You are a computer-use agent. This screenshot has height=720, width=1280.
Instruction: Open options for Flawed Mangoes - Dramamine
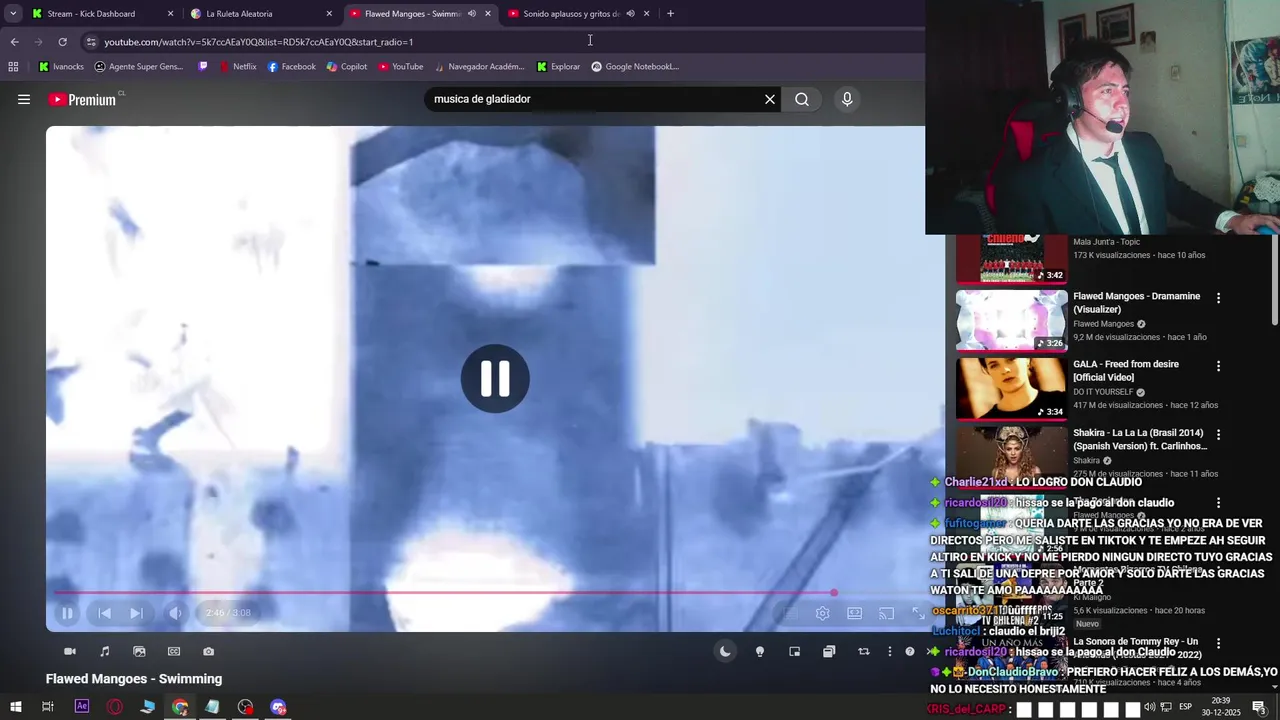(x=1218, y=298)
